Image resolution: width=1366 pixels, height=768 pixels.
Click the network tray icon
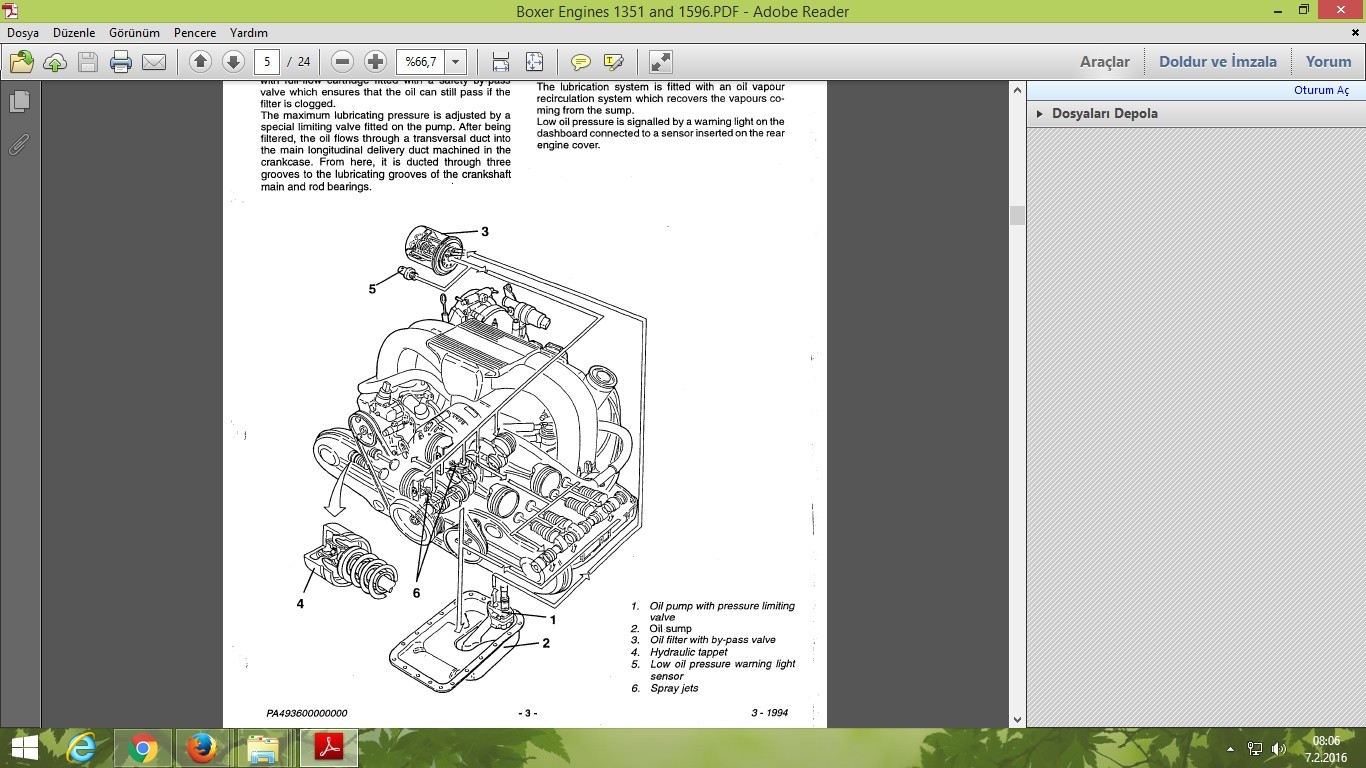pyautogui.click(x=1255, y=748)
